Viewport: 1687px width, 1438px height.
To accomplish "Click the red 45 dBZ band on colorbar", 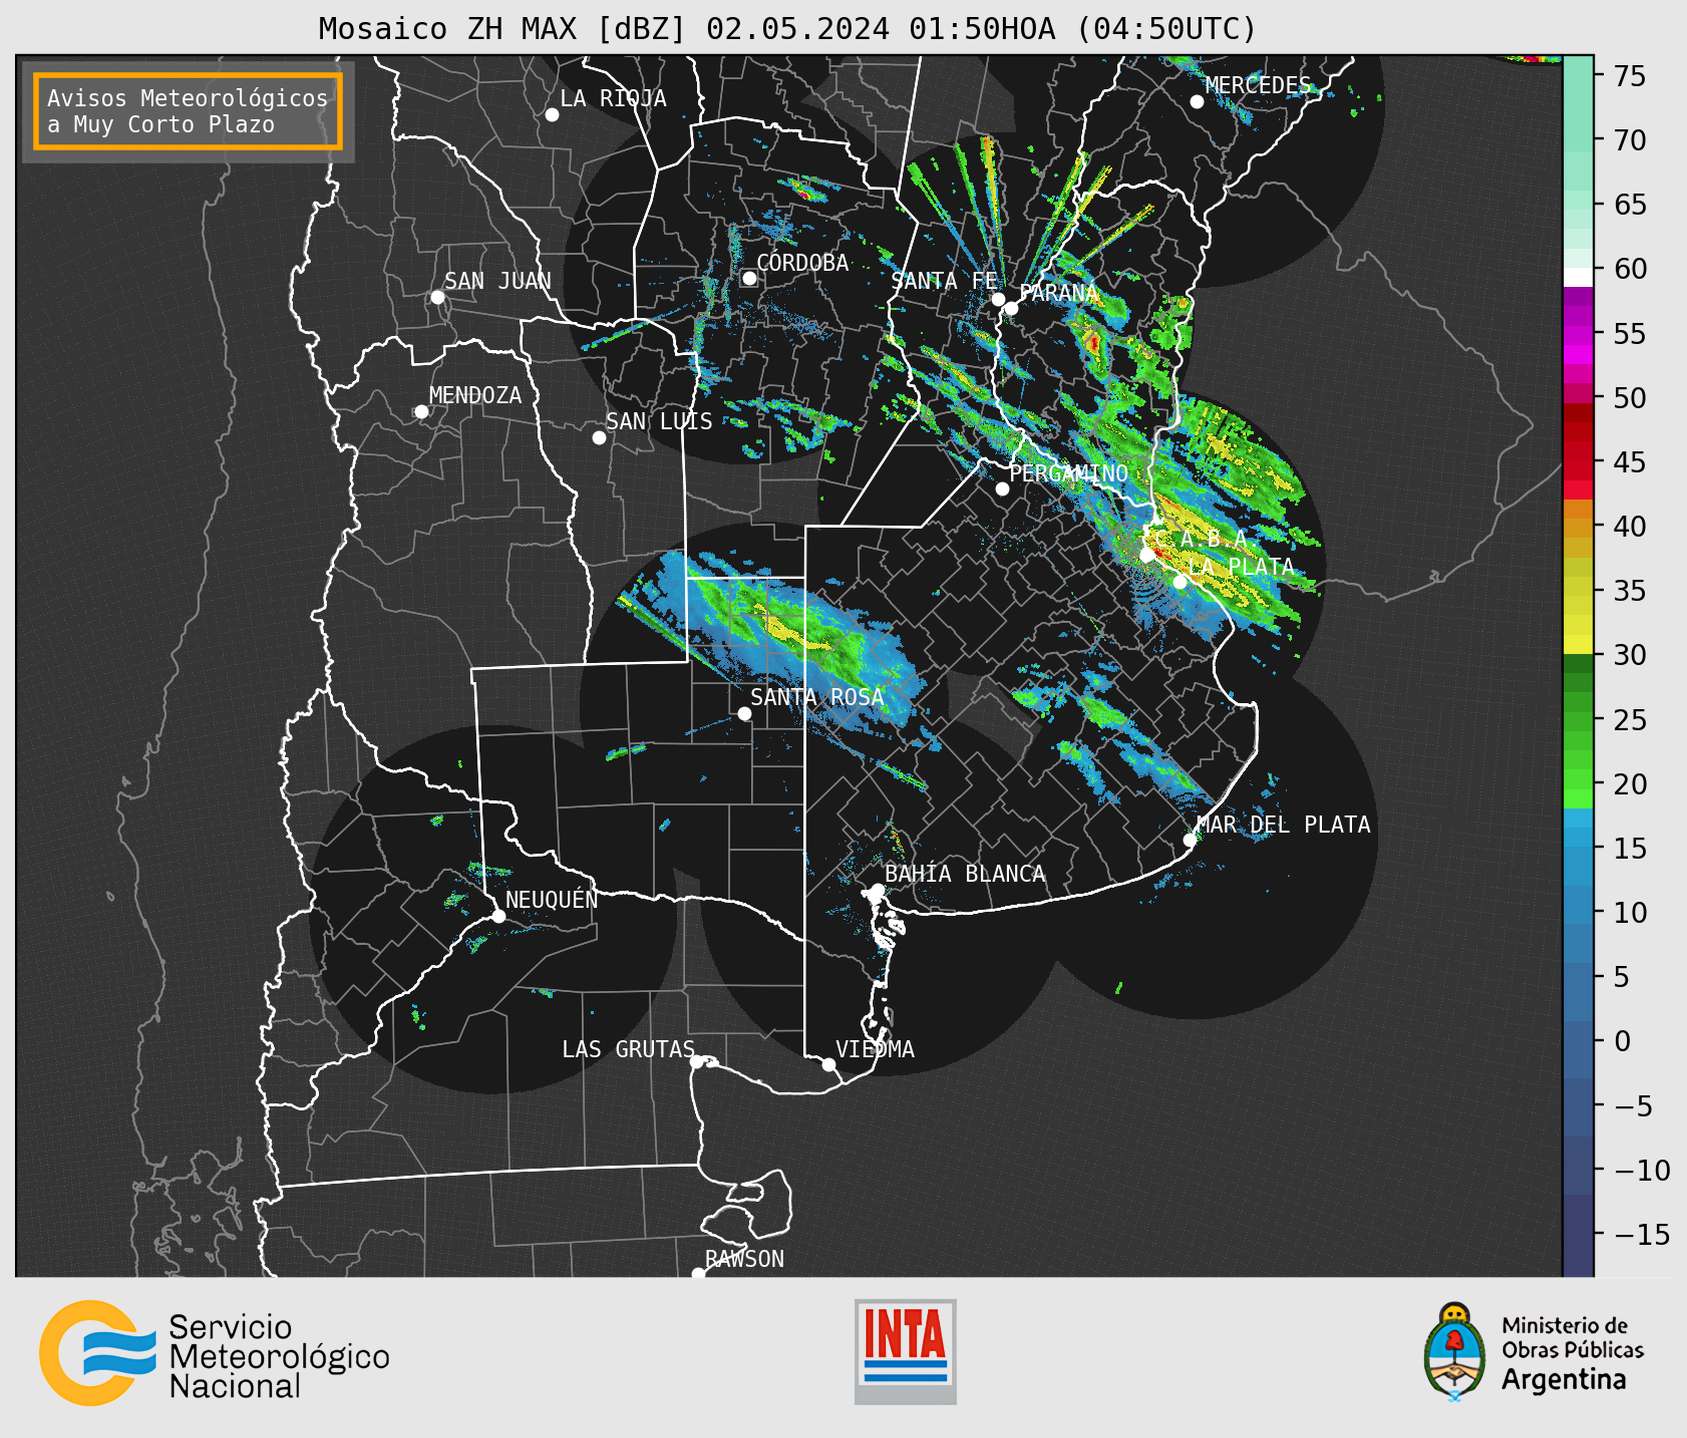I will pyautogui.click(x=1577, y=461).
